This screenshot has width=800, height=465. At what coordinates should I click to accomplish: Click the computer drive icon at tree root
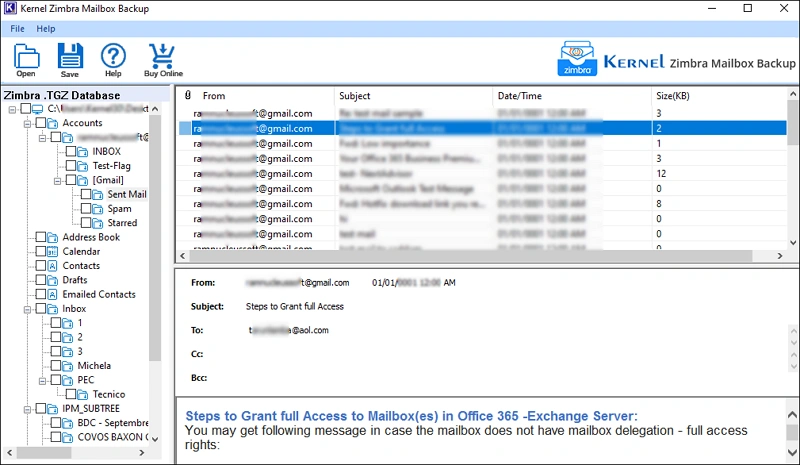coord(38,109)
